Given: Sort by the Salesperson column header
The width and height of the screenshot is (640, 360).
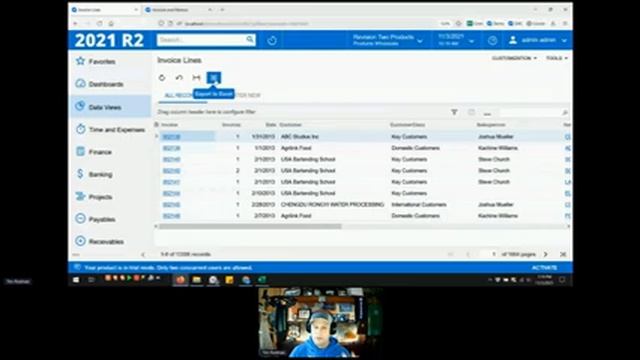Looking at the screenshot, I should 491,124.
